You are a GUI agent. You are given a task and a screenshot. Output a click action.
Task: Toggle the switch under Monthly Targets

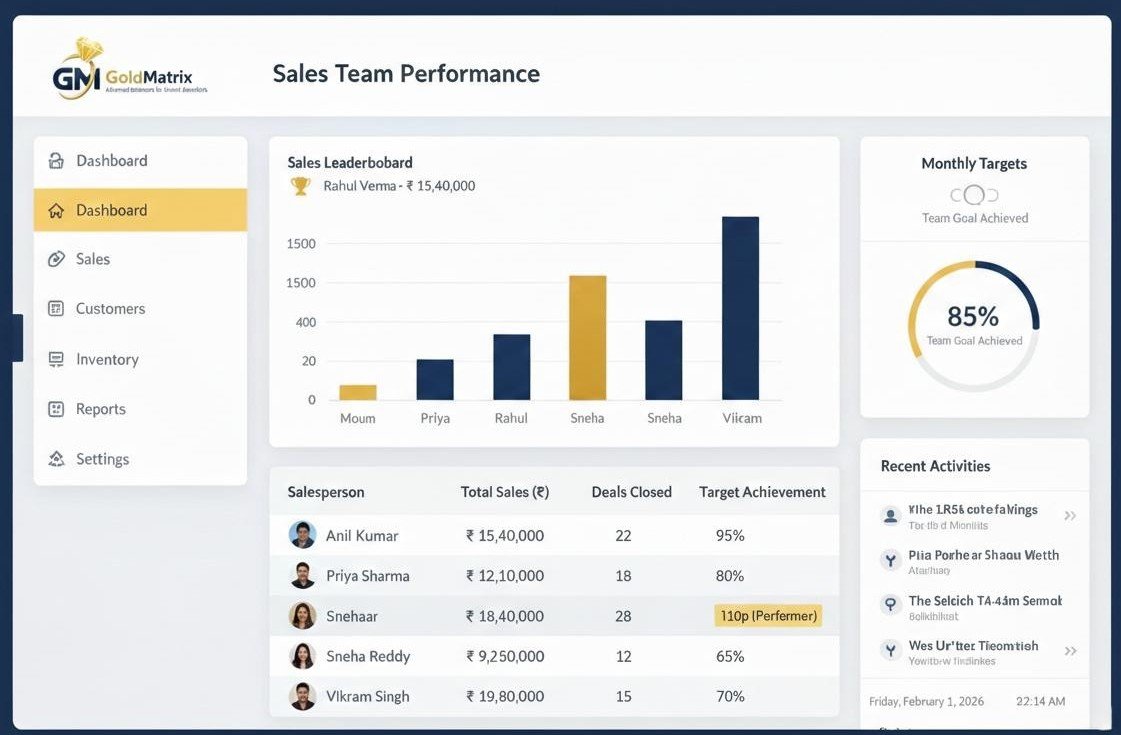974,195
